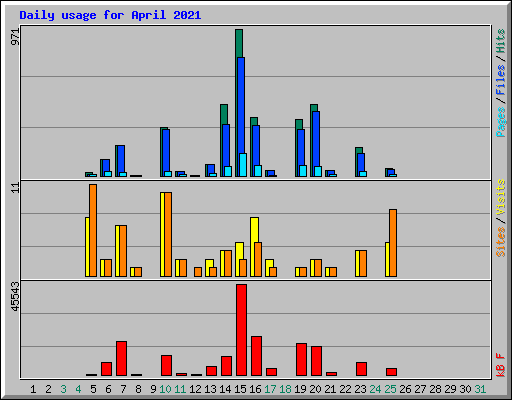Screen dimensions: 512x400
Task: Click day label '30' on x-axis
Action: 466,389
